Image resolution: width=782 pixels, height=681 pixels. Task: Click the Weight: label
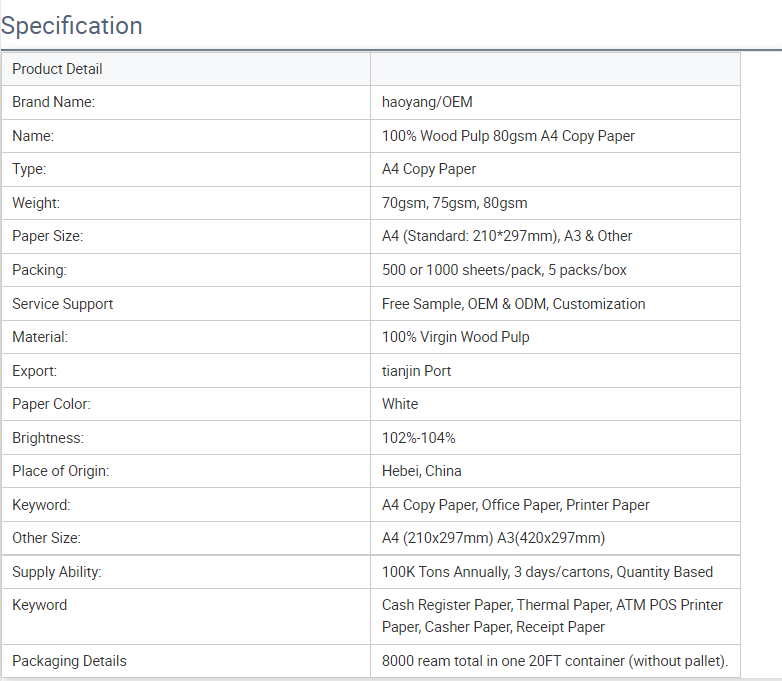[36, 203]
